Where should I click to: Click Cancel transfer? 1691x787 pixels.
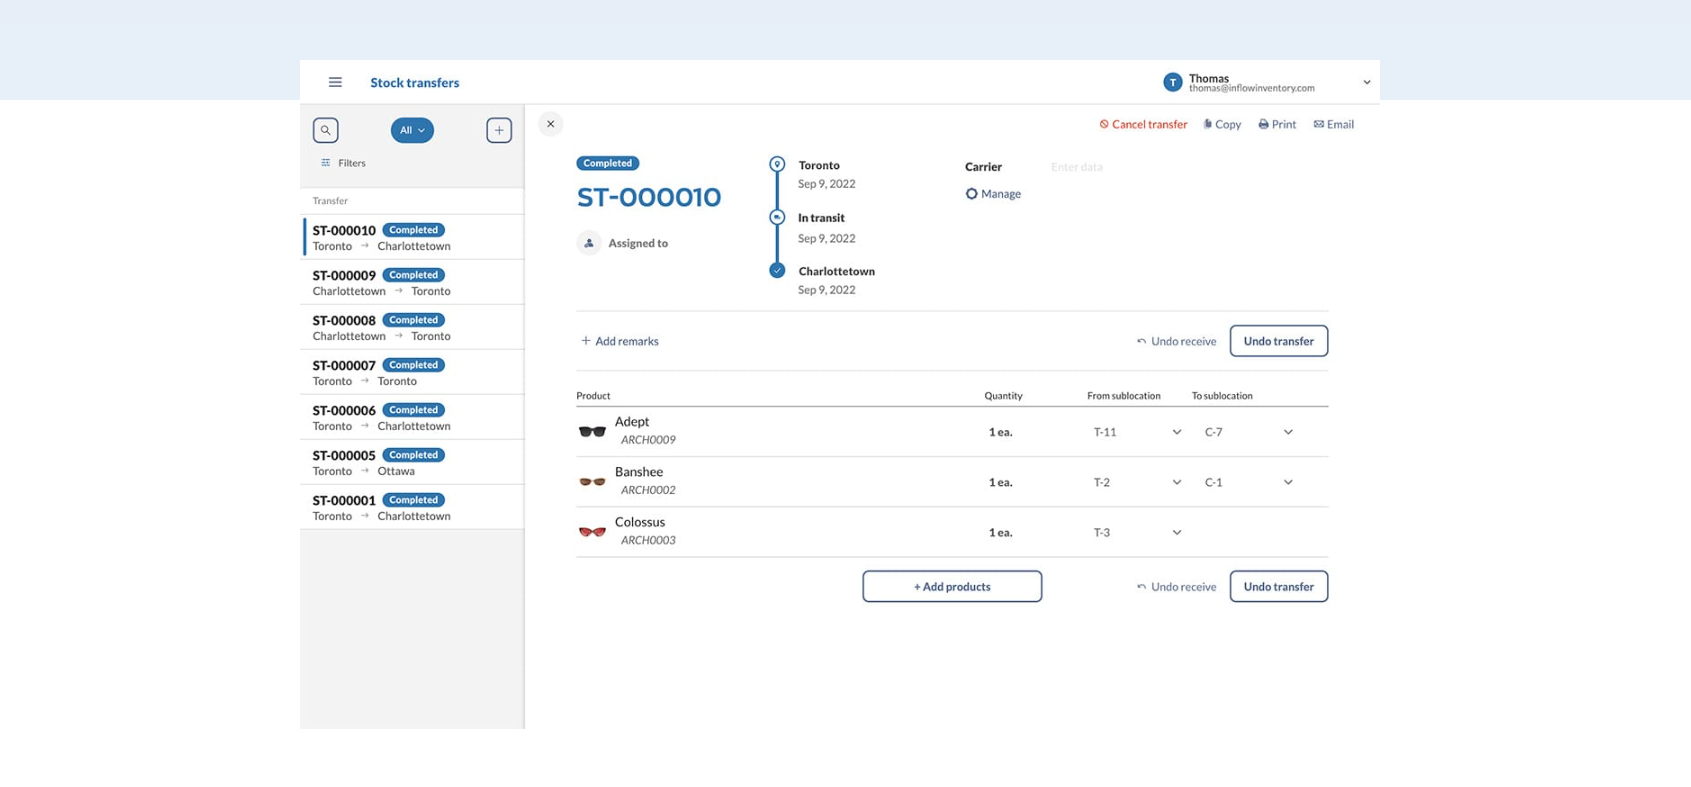[1143, 124]
